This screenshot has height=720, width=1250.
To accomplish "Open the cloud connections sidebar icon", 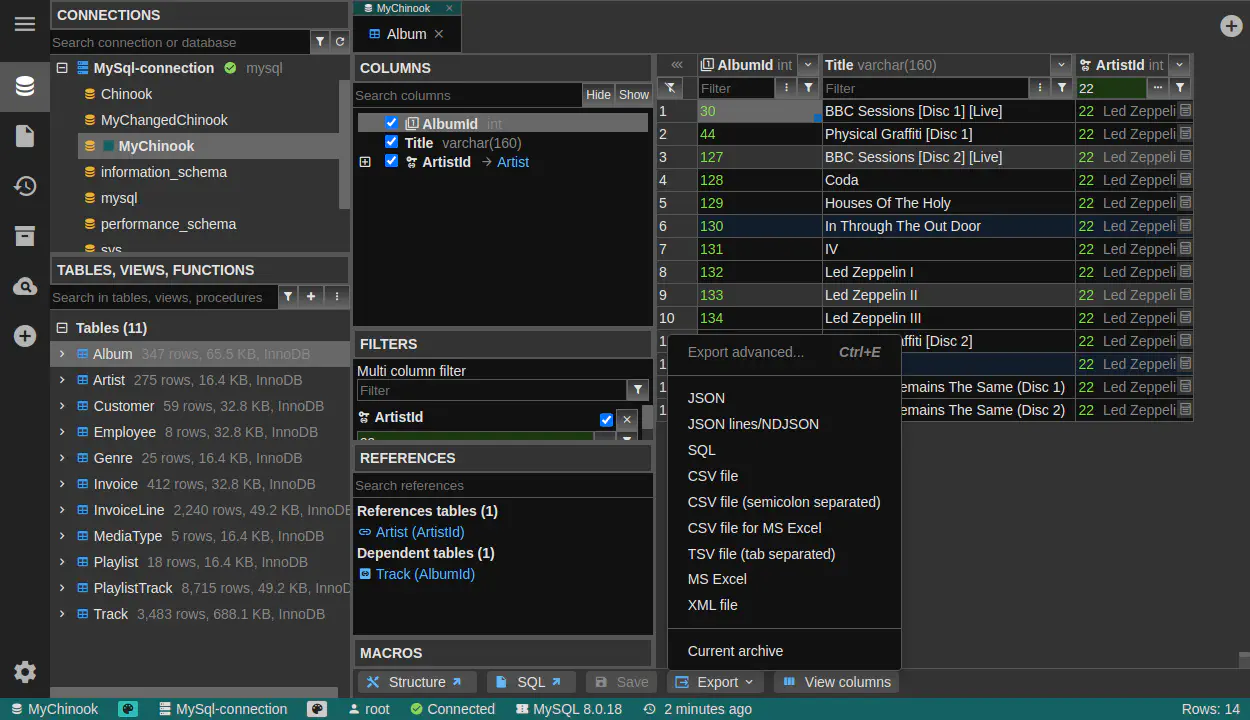I will coord(25,287).
